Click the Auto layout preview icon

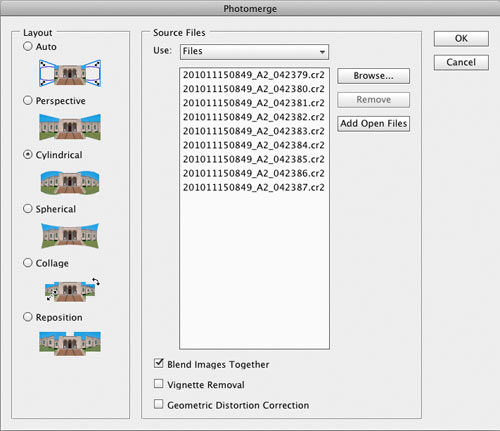70,73
